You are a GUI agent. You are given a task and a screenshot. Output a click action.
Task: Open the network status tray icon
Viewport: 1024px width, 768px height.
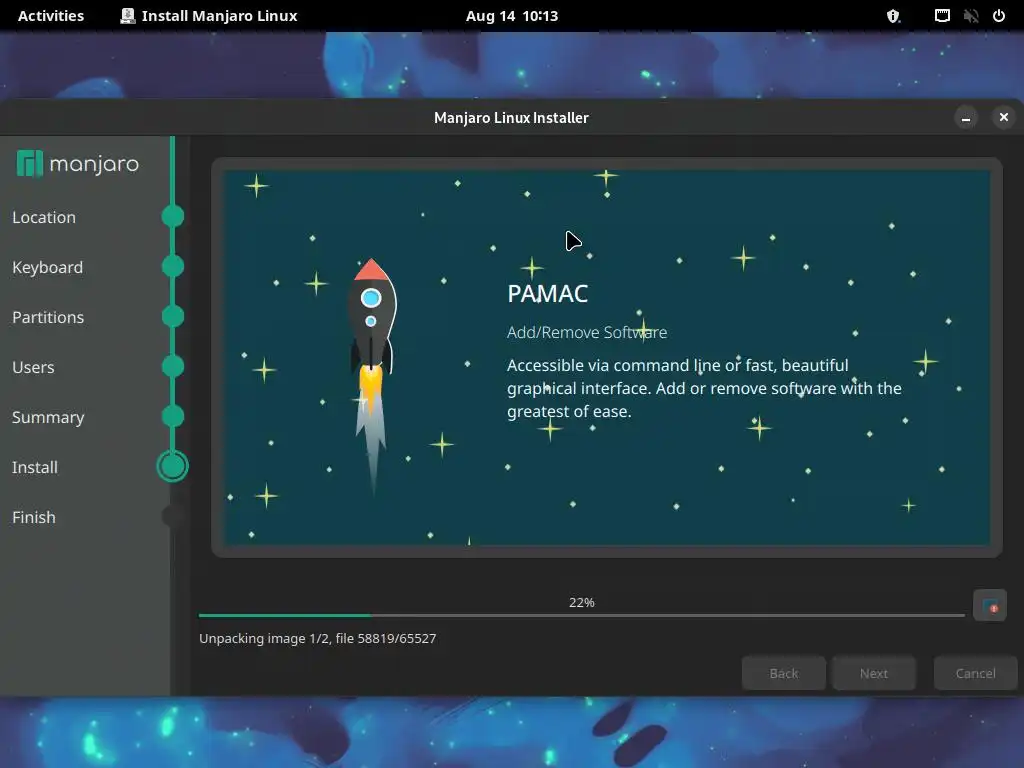942,16
